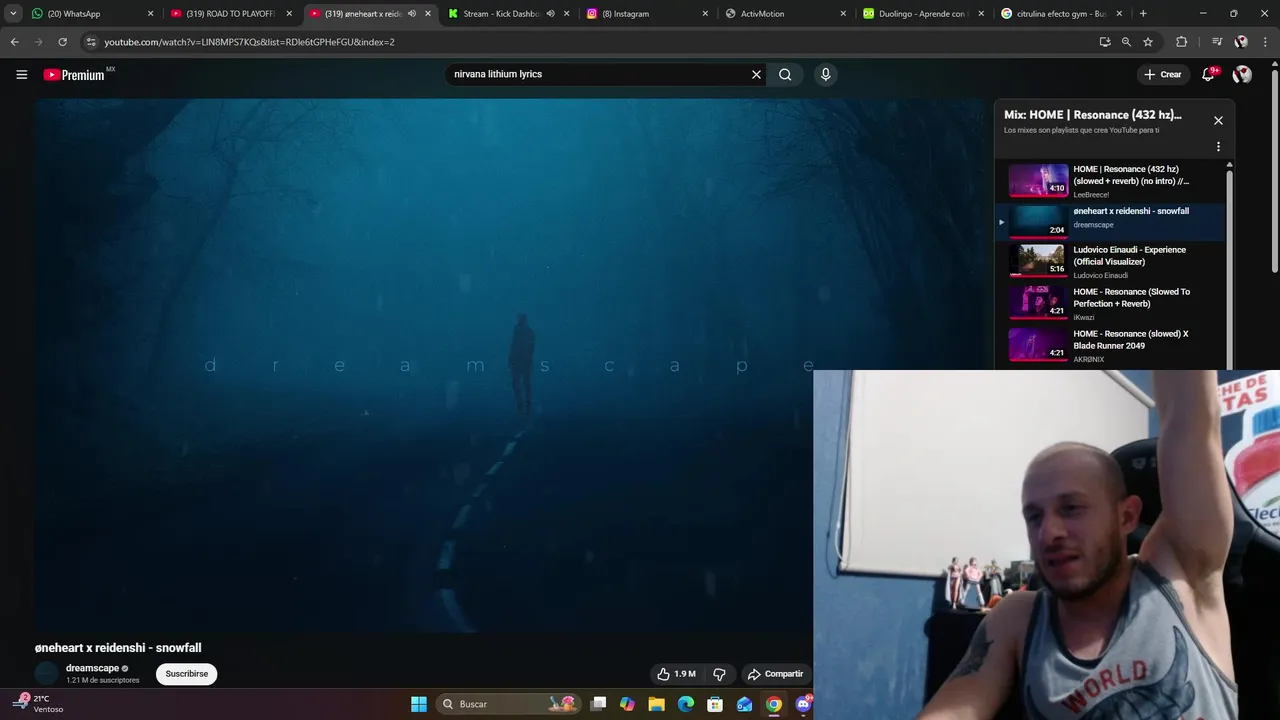Open a new browser tab
The height and width of the screenshot is (720, 1280).
pyautogui.click(x=1143, y=14)
